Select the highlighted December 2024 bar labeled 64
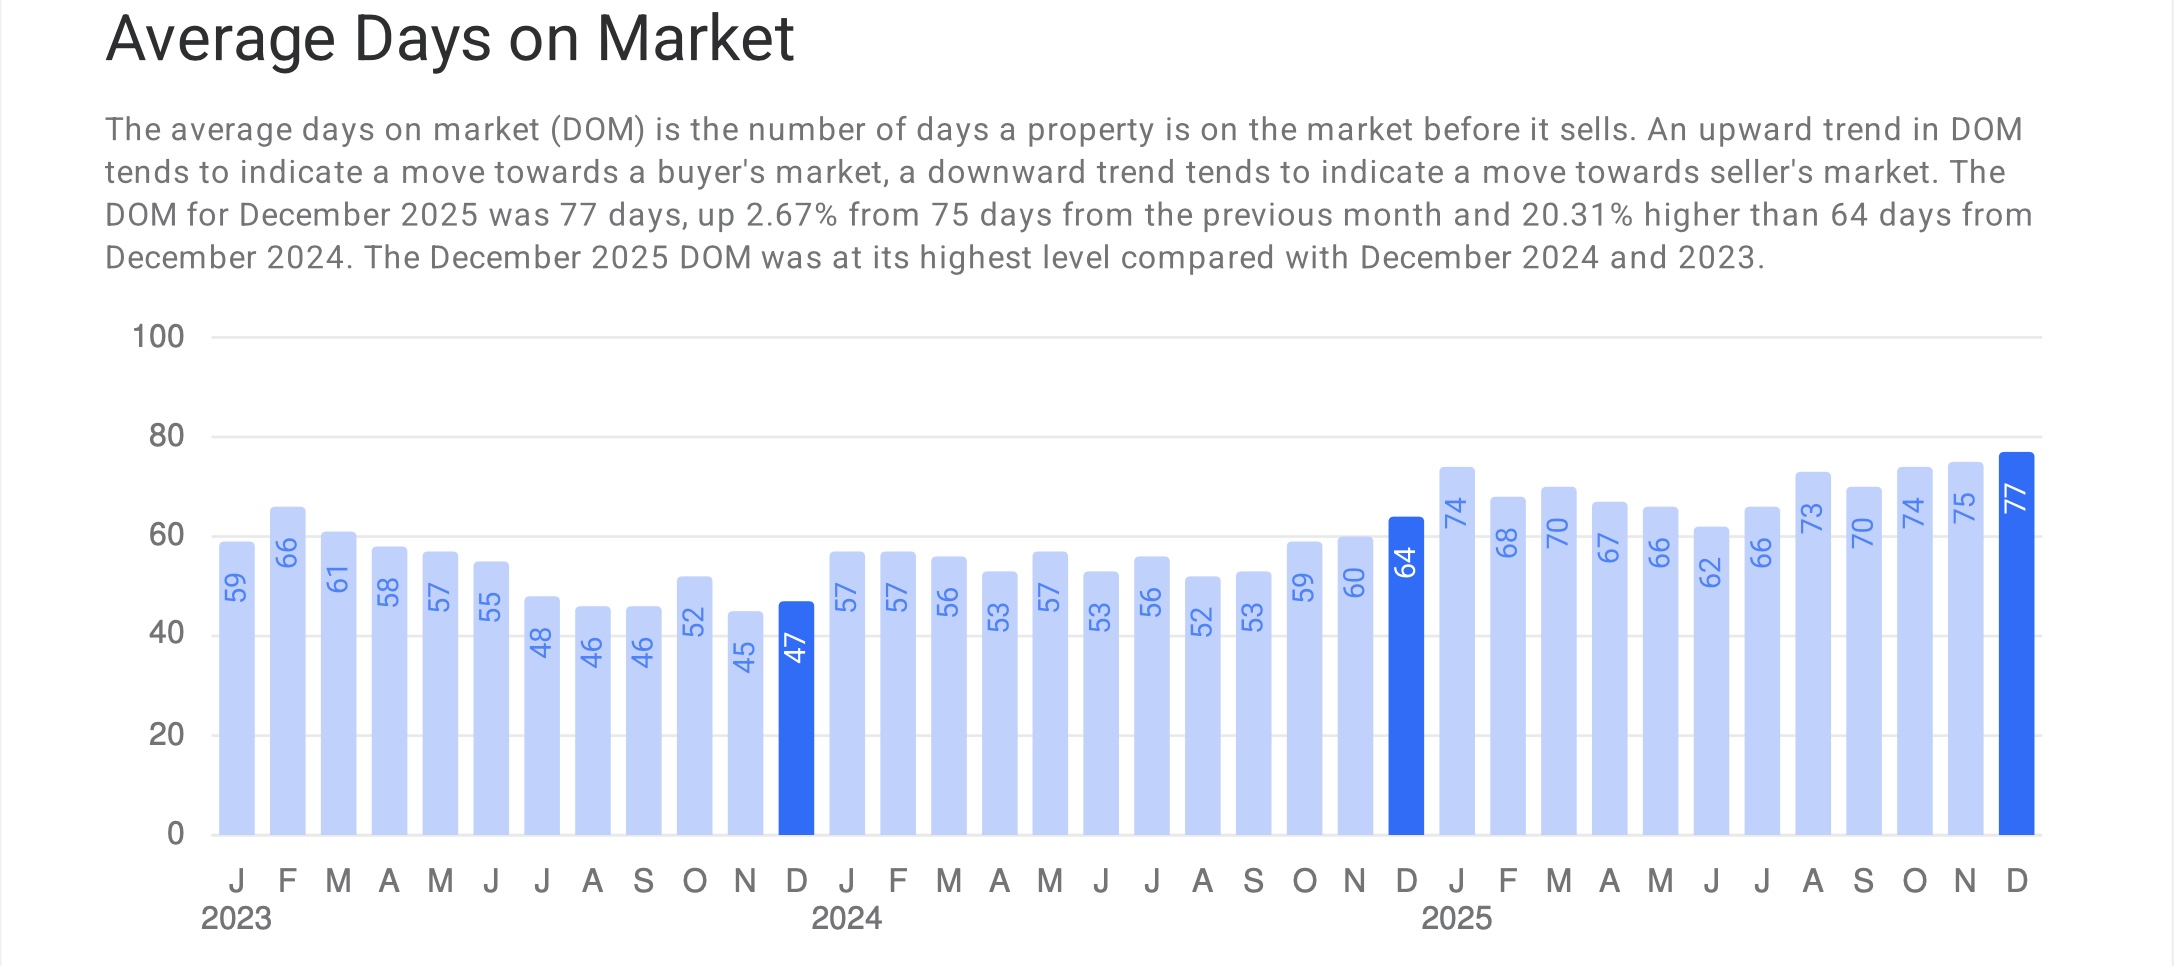This screenshot has height=966, width=2174. click(1406, 677)
